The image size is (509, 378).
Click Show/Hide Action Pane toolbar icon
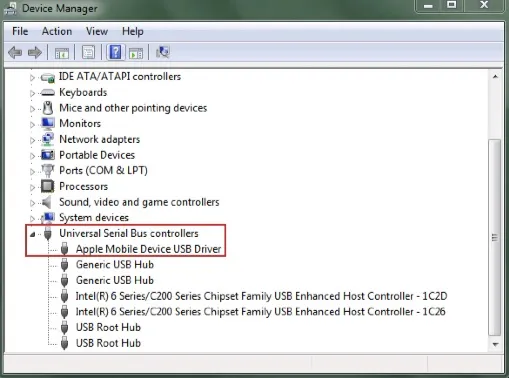[x=136, y=53]
